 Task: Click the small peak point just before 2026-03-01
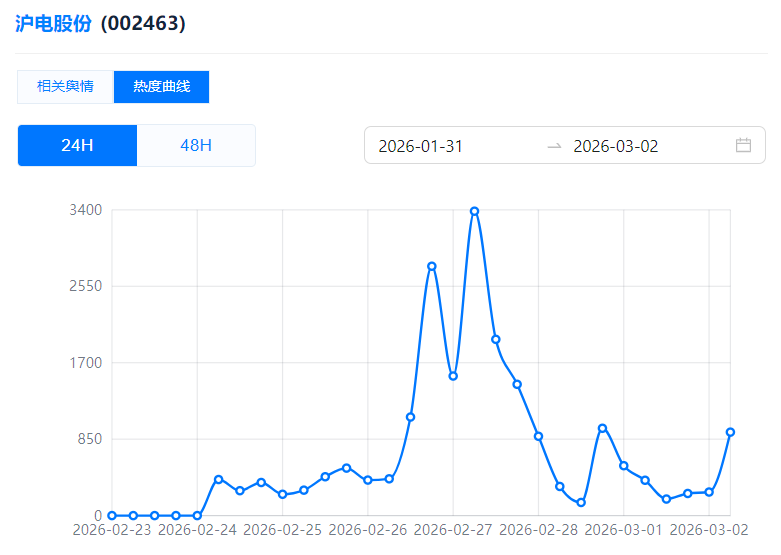tap(602, 428)
